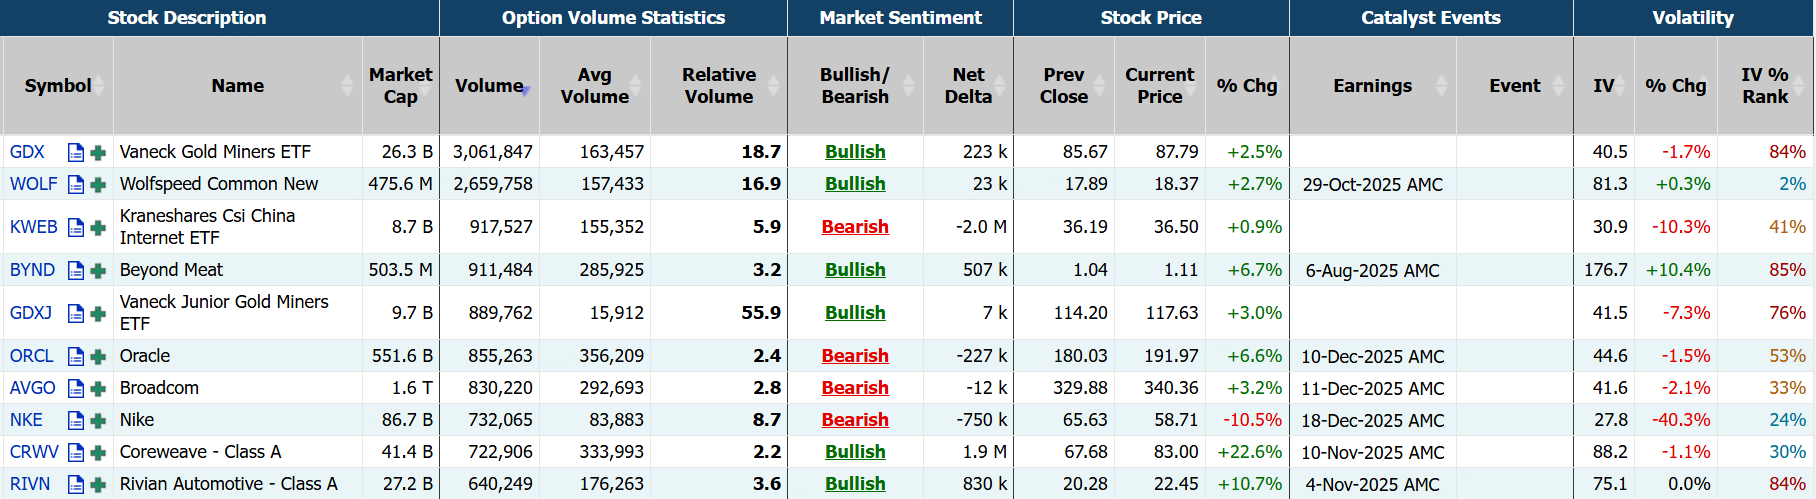Click the Oracle company name cell

tap(145, 356)
